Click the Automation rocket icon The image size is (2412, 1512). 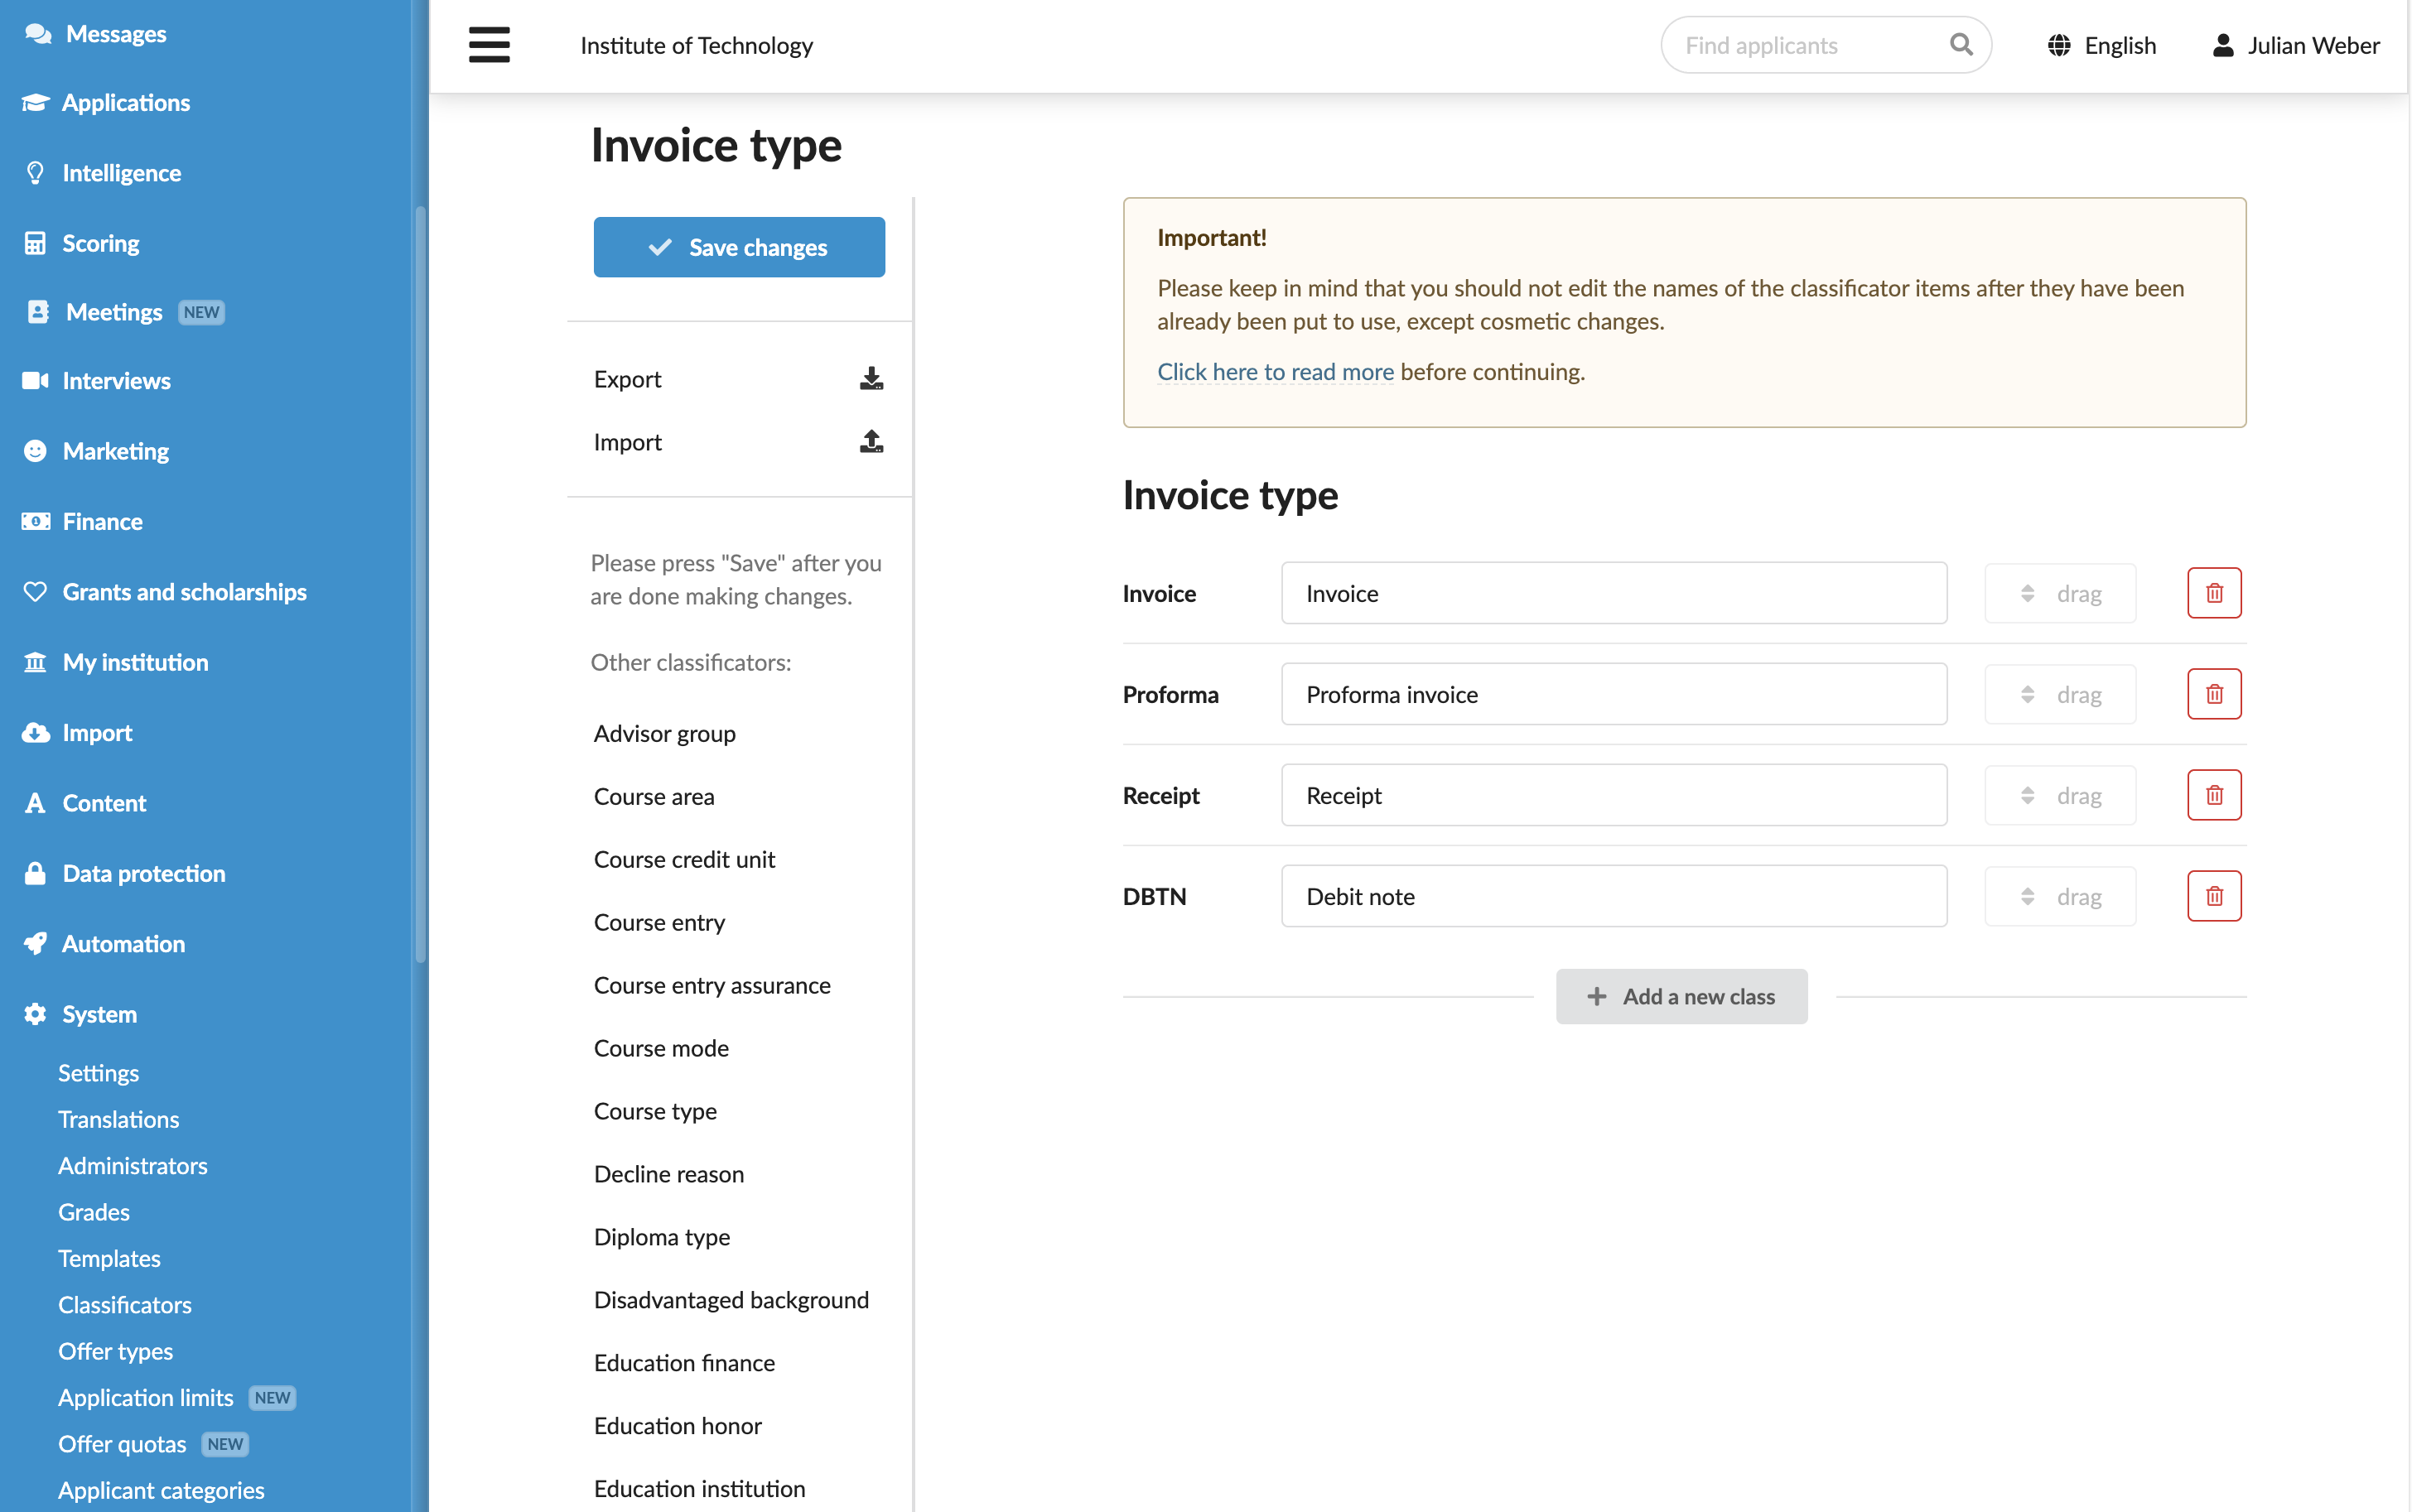point(35,944)
